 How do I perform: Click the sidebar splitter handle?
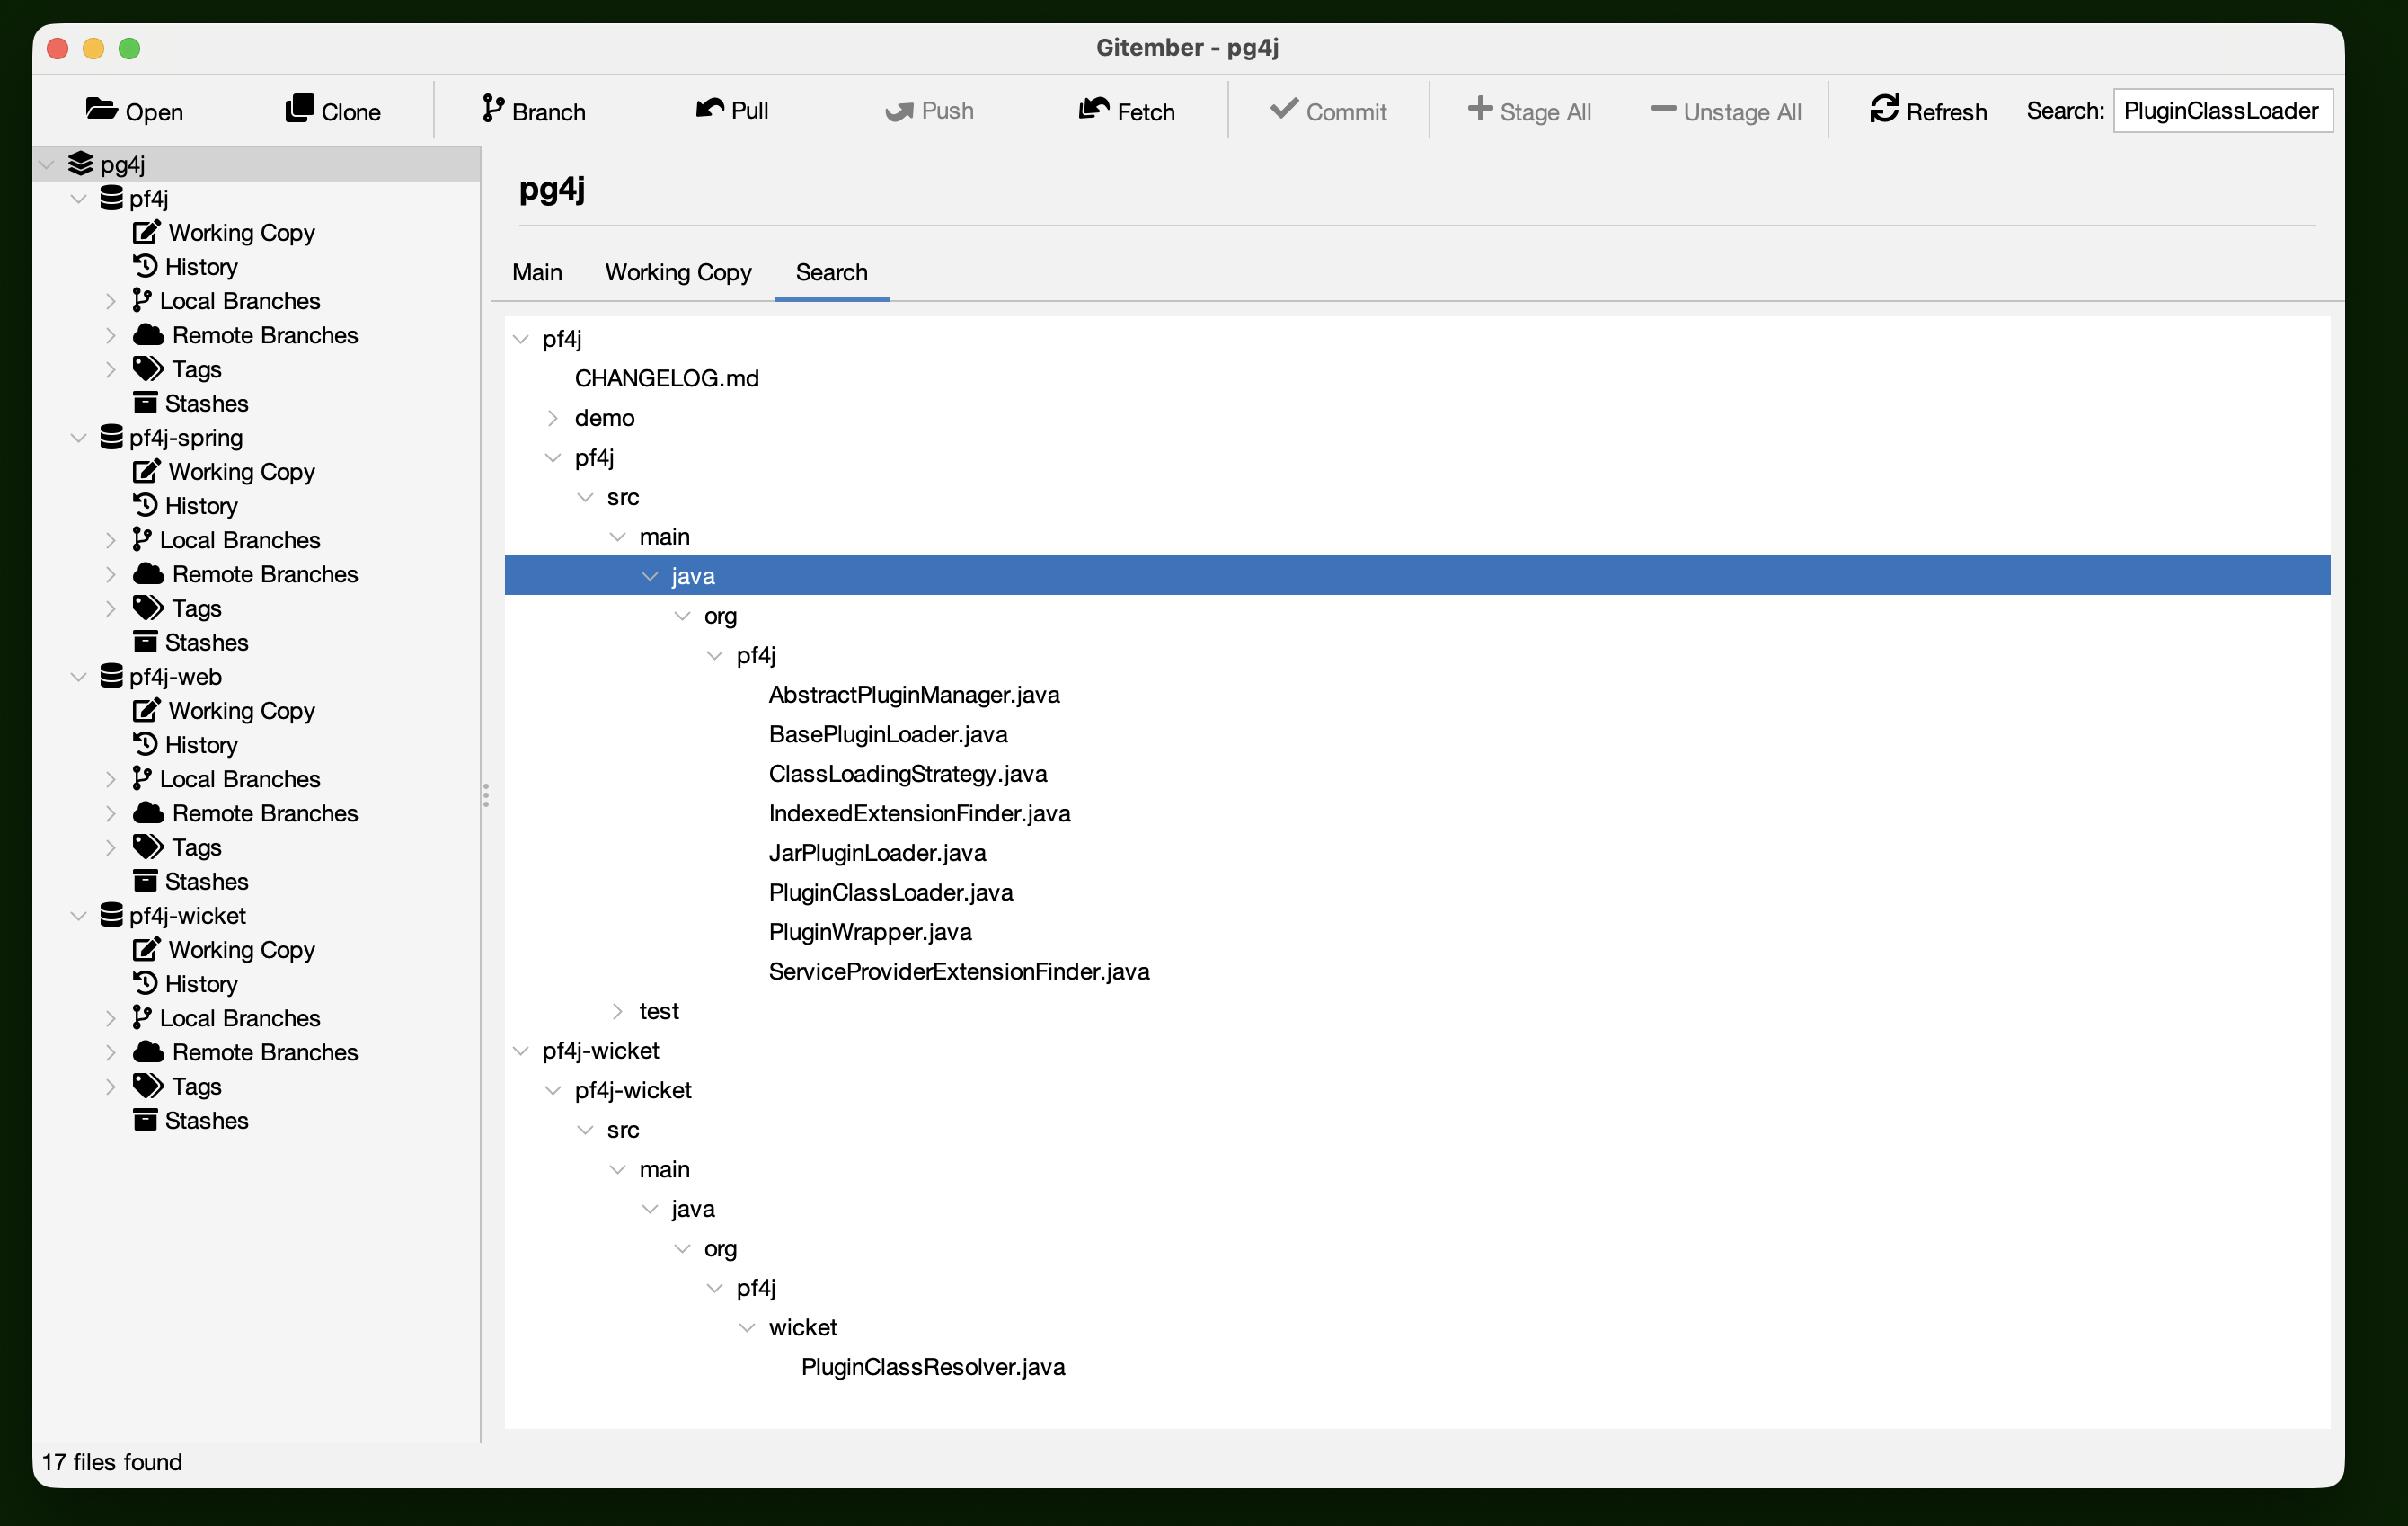click(x=486, y=795)
